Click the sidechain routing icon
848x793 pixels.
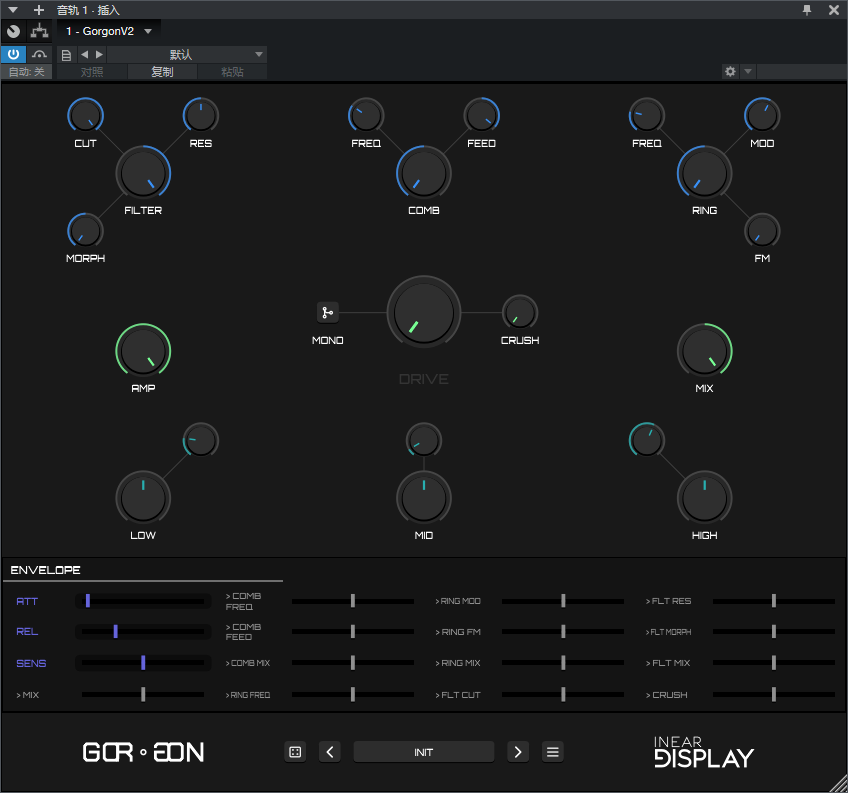pos(39,31)
